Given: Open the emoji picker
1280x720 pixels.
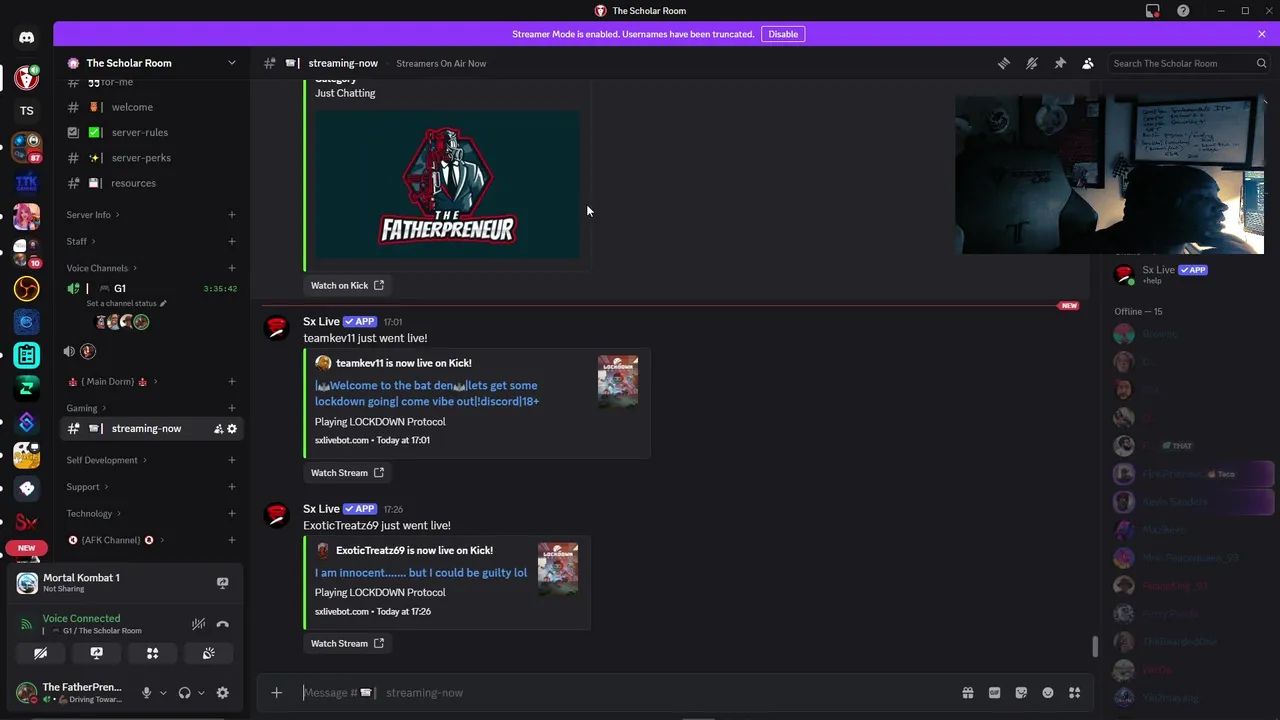Looking at the screenshot, I should (1048, 692).
